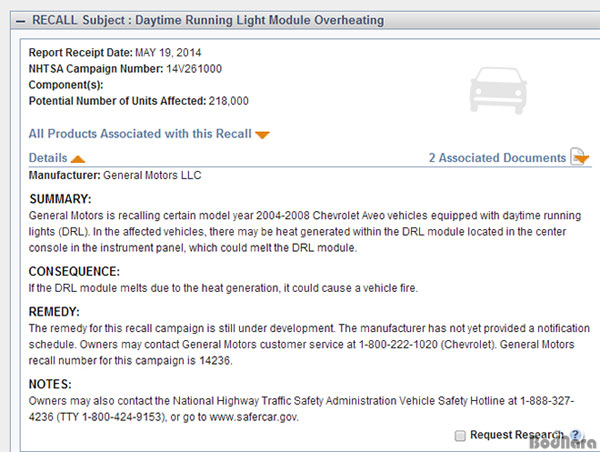The image size is (600, 452).
Task: Click the orange up arrow beside Details
Action: pos(78,159)
